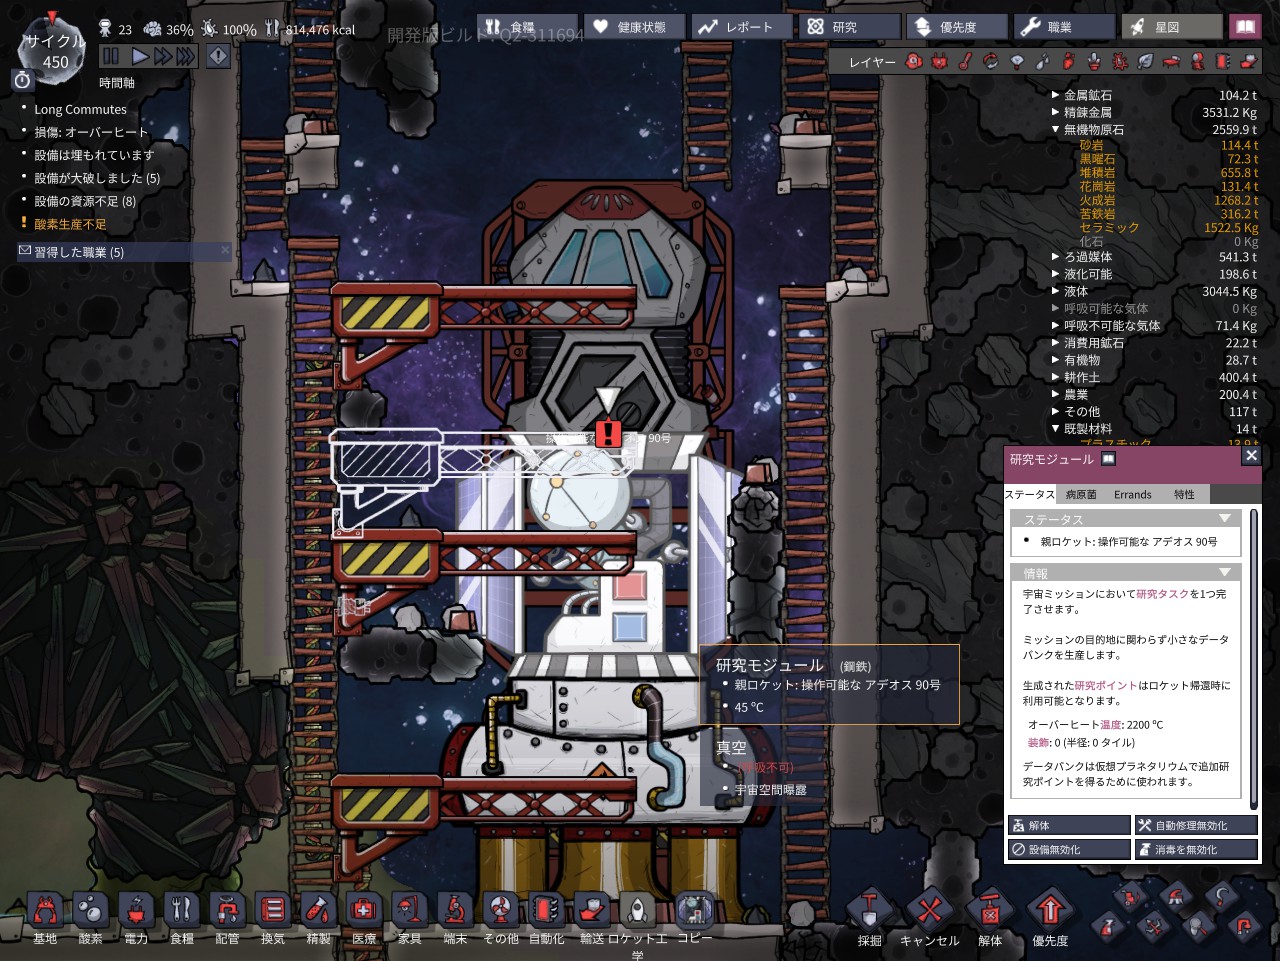The width and height of the screenshot is (1280, 961).
Task: Toggle the Oxygen overlay in the レイヤー bar
Action: 914,62
